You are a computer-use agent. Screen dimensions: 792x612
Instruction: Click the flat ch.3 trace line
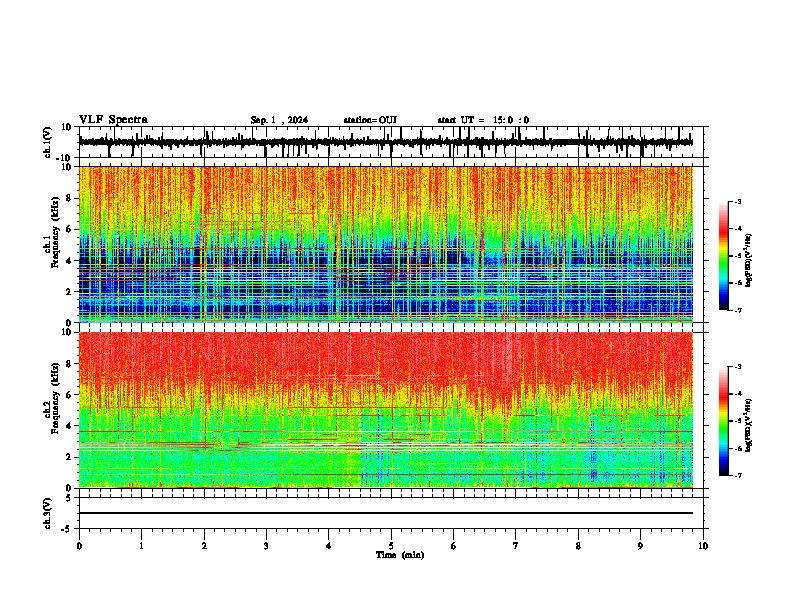(386, 513)
